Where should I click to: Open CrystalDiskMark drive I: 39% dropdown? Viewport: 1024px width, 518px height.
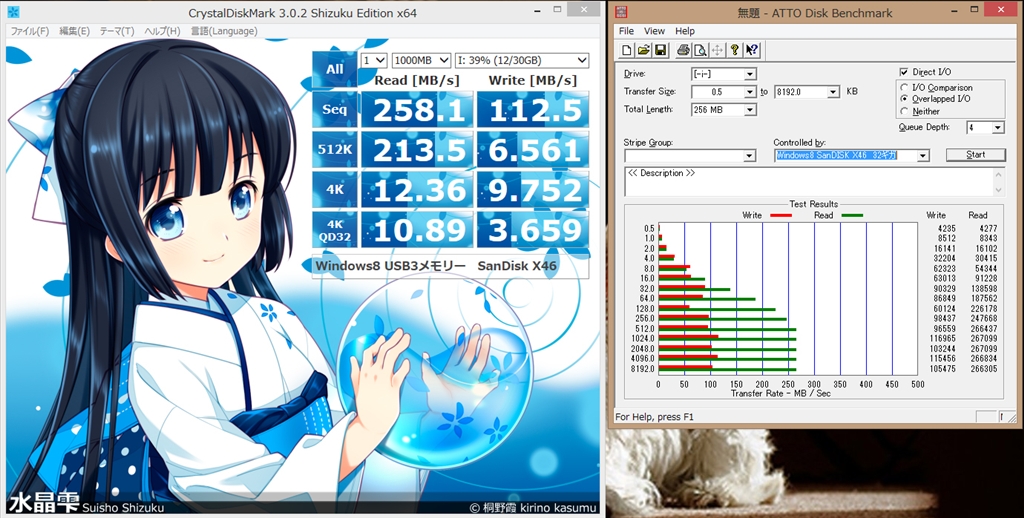522,60
